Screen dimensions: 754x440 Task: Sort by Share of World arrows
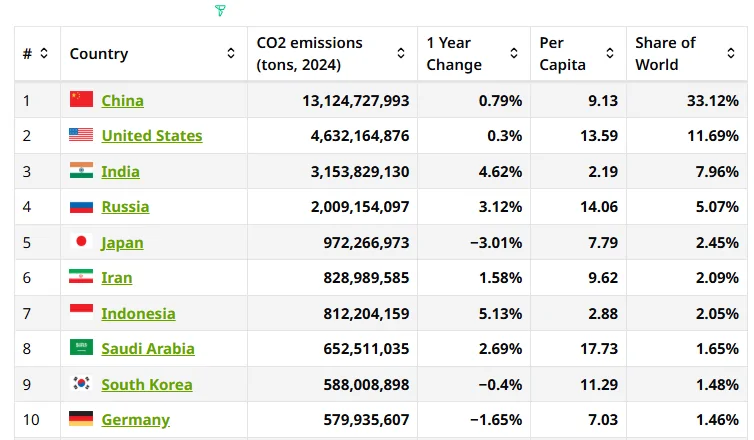731,53
